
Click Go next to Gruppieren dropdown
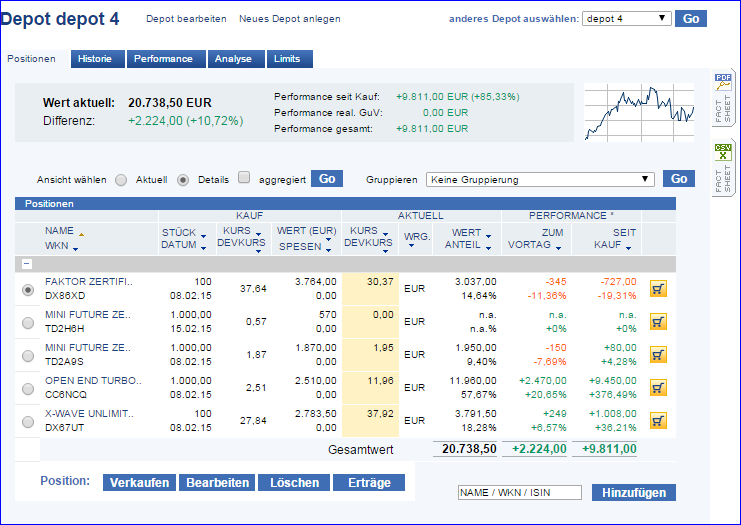click(679, 179)
